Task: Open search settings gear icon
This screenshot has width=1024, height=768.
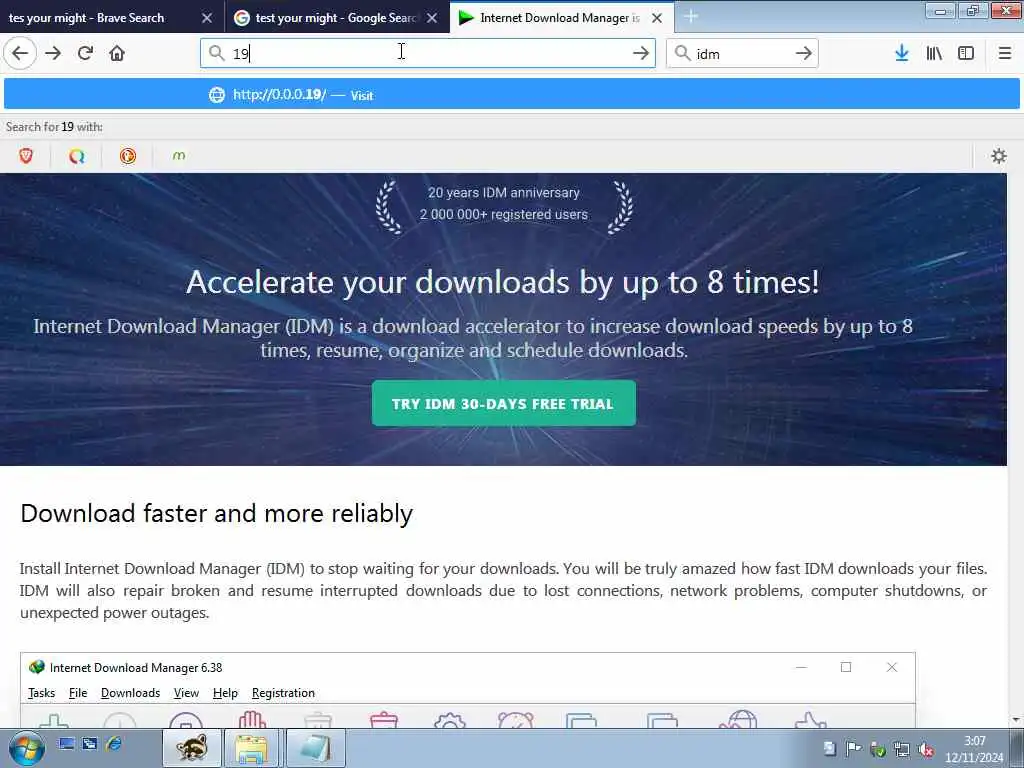Action: [x=999, y=155]
